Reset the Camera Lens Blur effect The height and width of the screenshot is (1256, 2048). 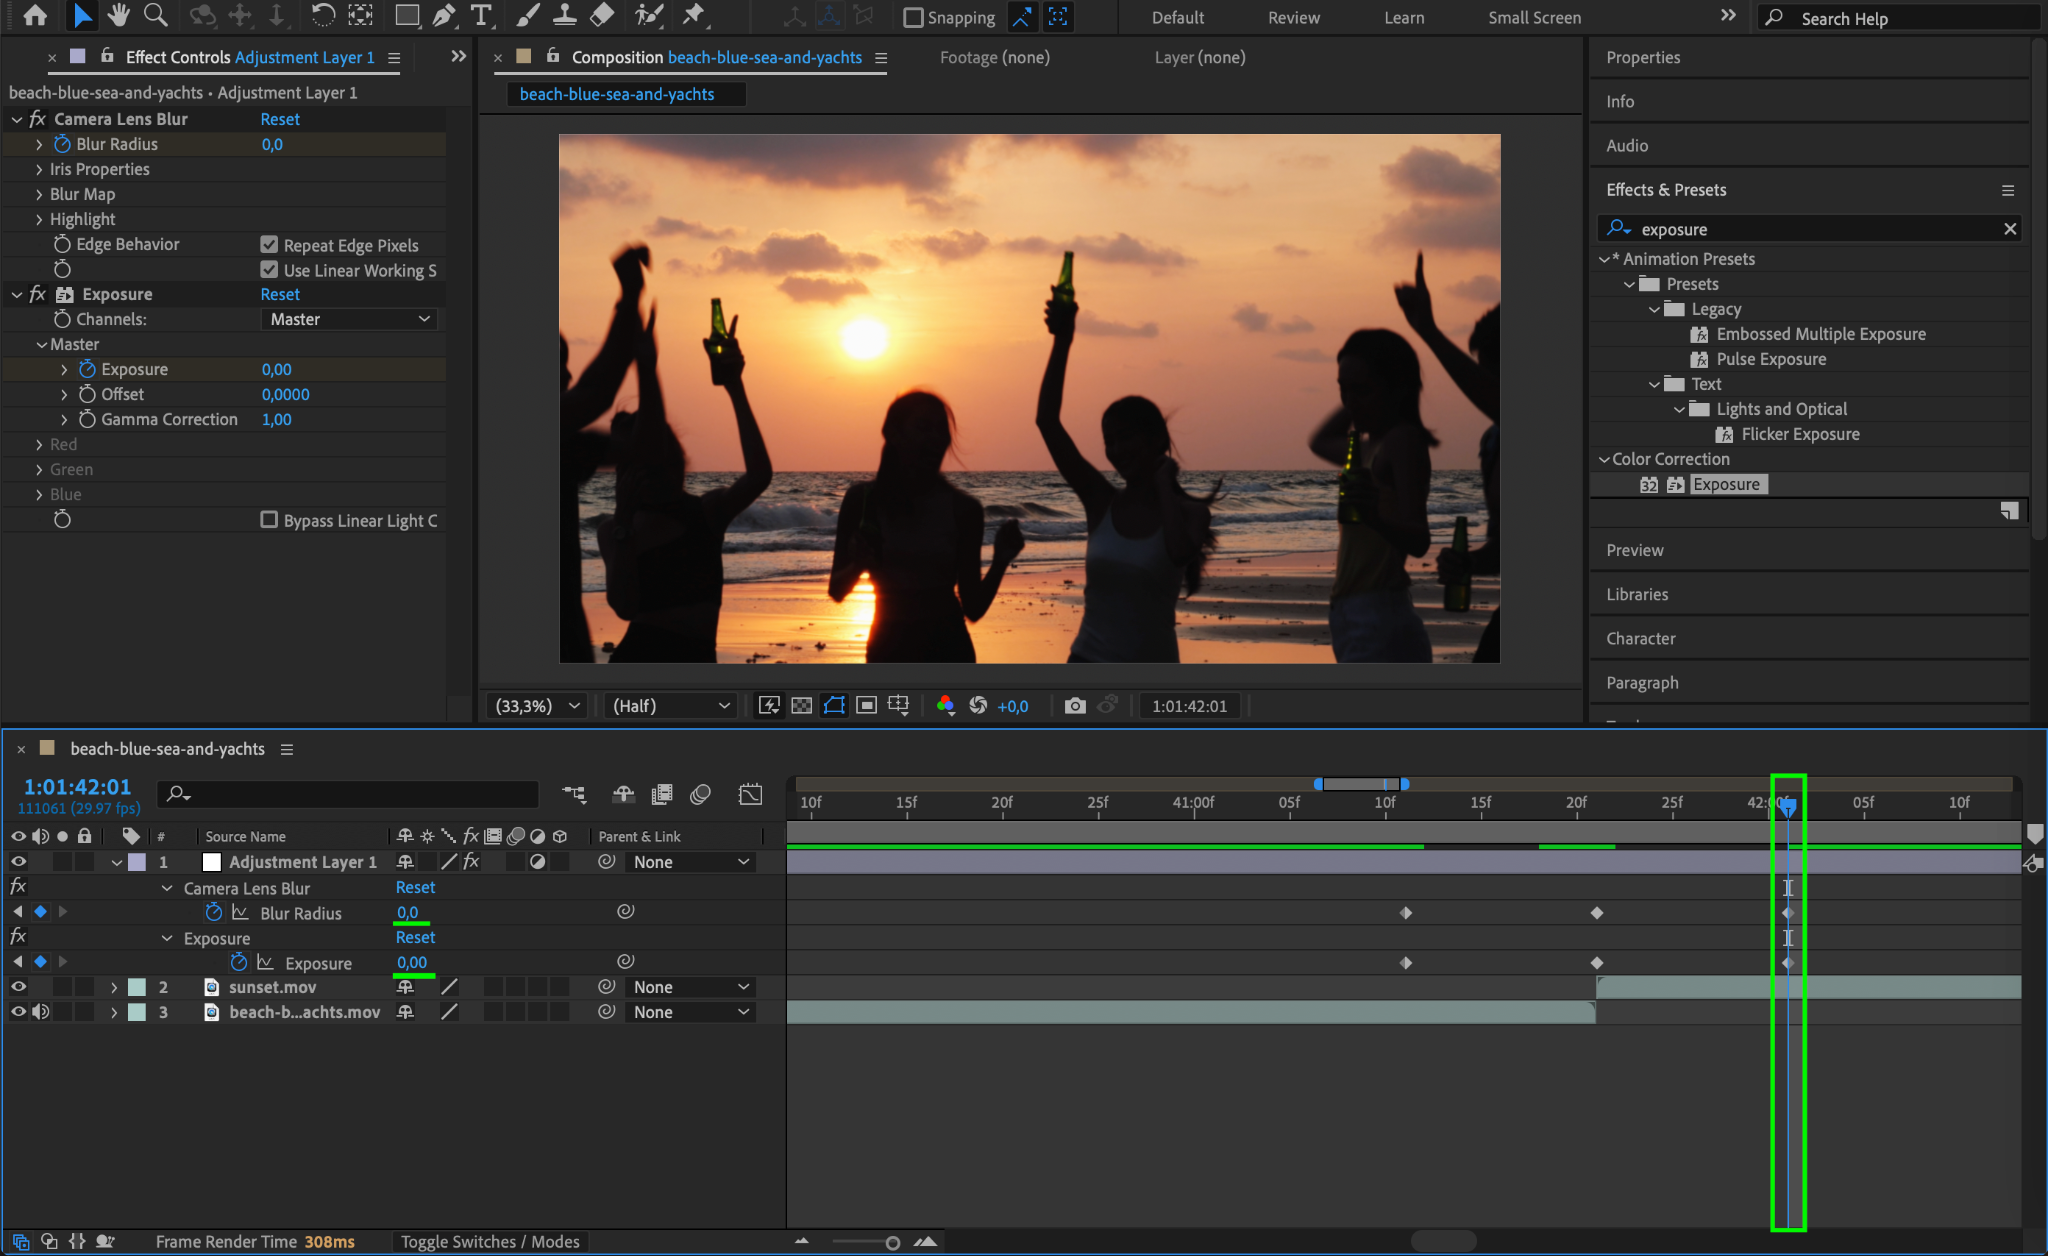280,119
